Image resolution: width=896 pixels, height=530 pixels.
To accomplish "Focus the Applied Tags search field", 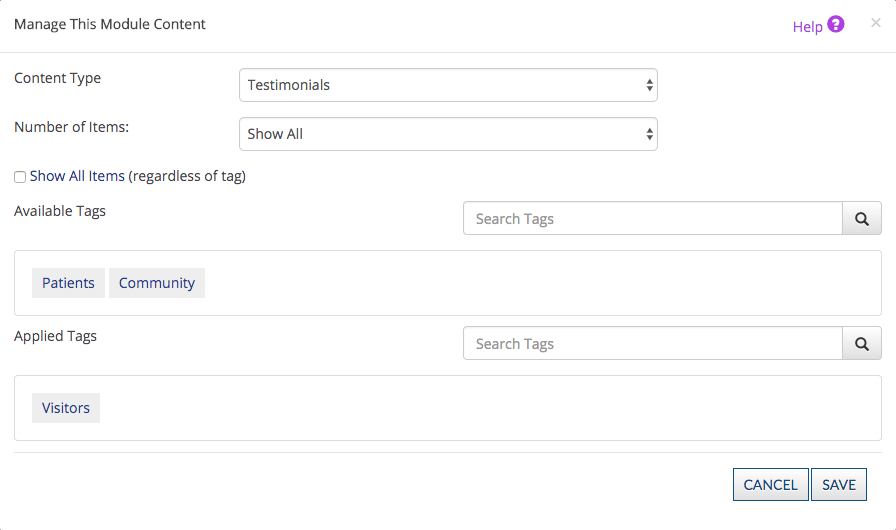I will coord(653,343).
